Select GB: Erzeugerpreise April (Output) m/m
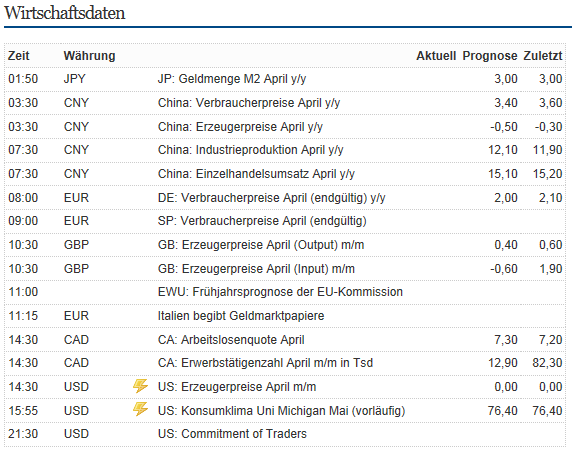573x457 pixels. [261, 245]
